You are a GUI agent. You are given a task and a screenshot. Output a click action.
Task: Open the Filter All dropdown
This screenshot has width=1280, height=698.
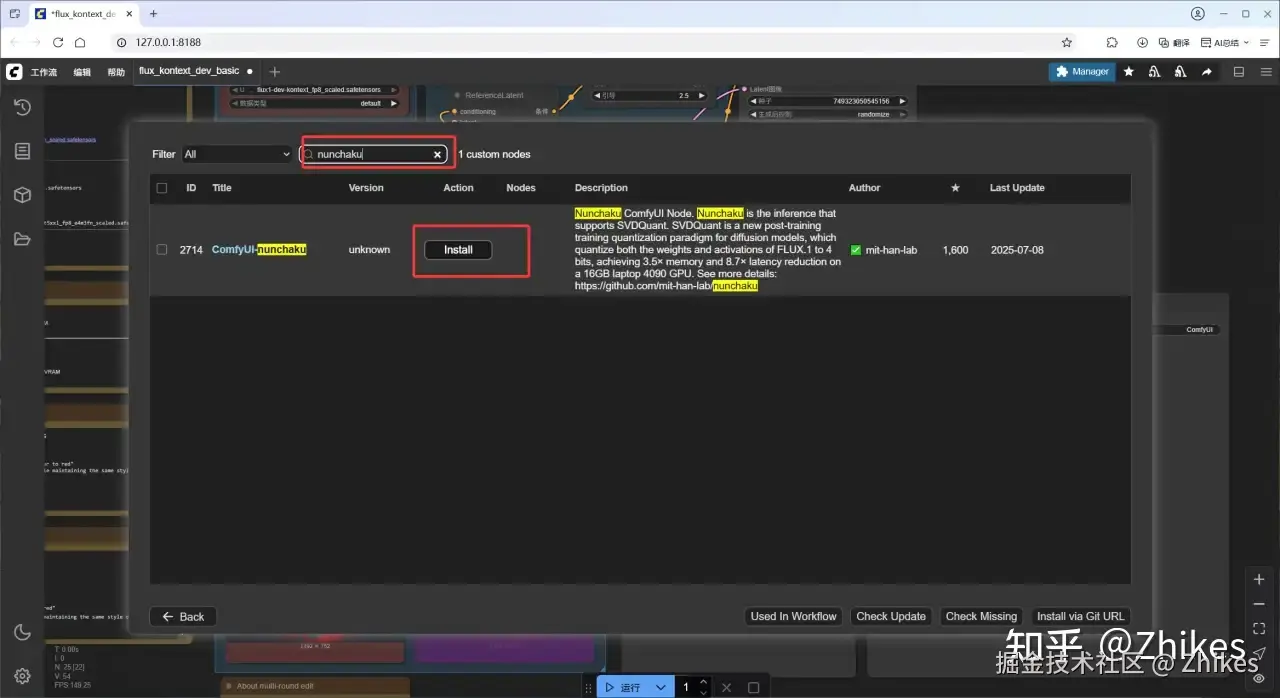click(x=237, y=154)
